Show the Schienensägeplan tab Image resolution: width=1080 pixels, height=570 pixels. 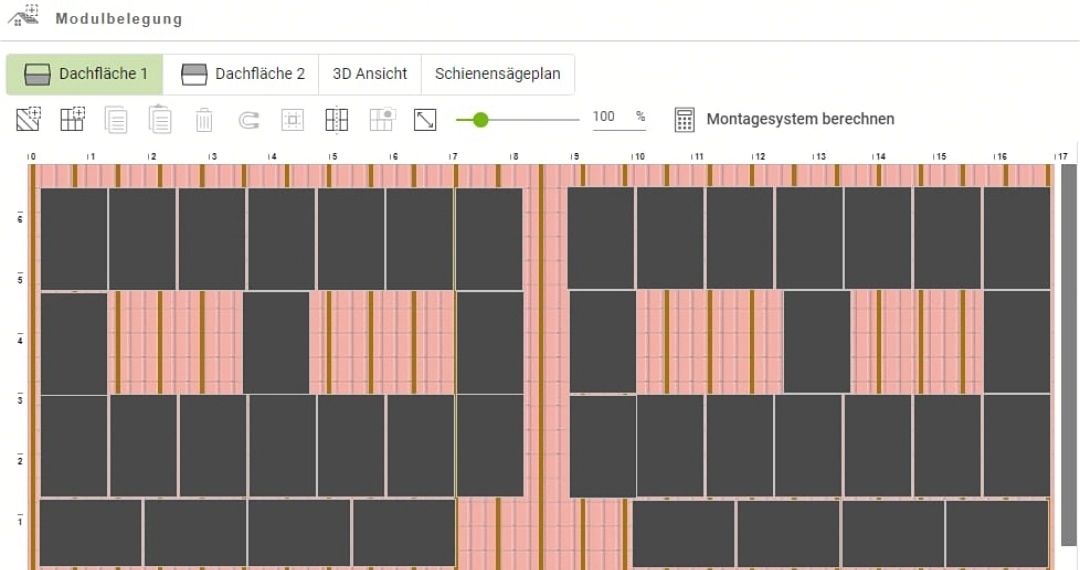[x=497, y=74]
